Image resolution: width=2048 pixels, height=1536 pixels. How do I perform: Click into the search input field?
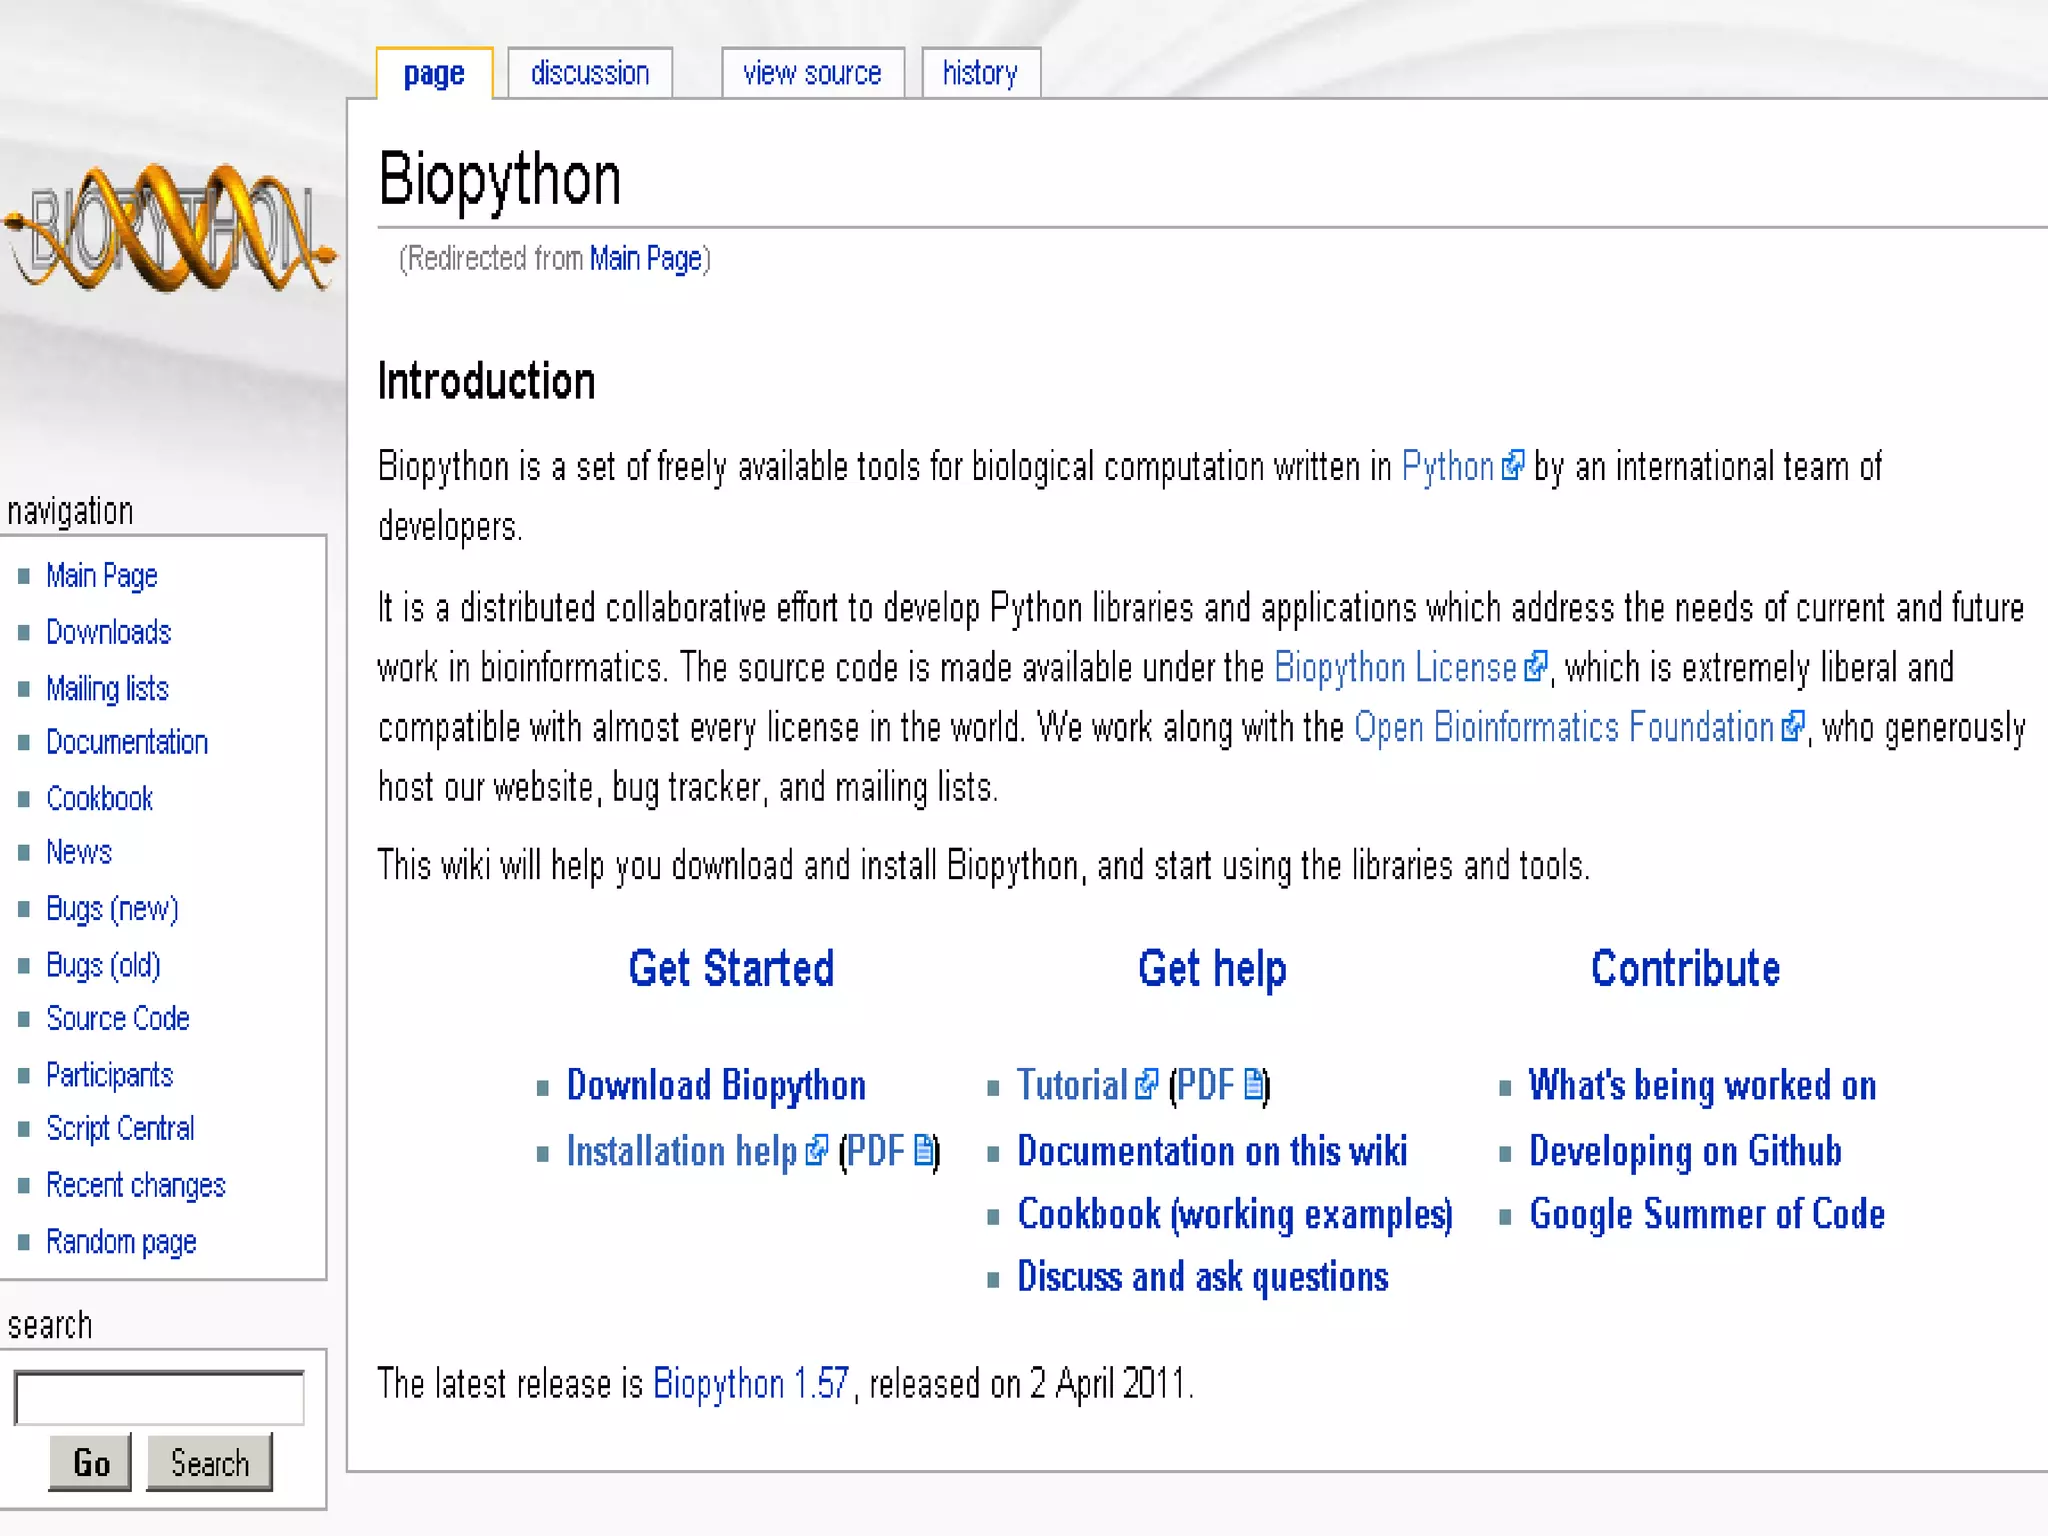[159, 1398]
